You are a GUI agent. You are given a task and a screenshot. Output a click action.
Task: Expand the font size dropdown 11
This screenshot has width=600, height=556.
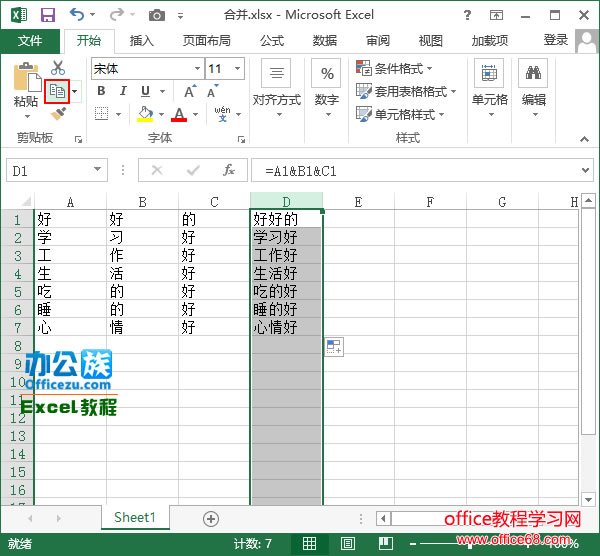coord(238,68)
